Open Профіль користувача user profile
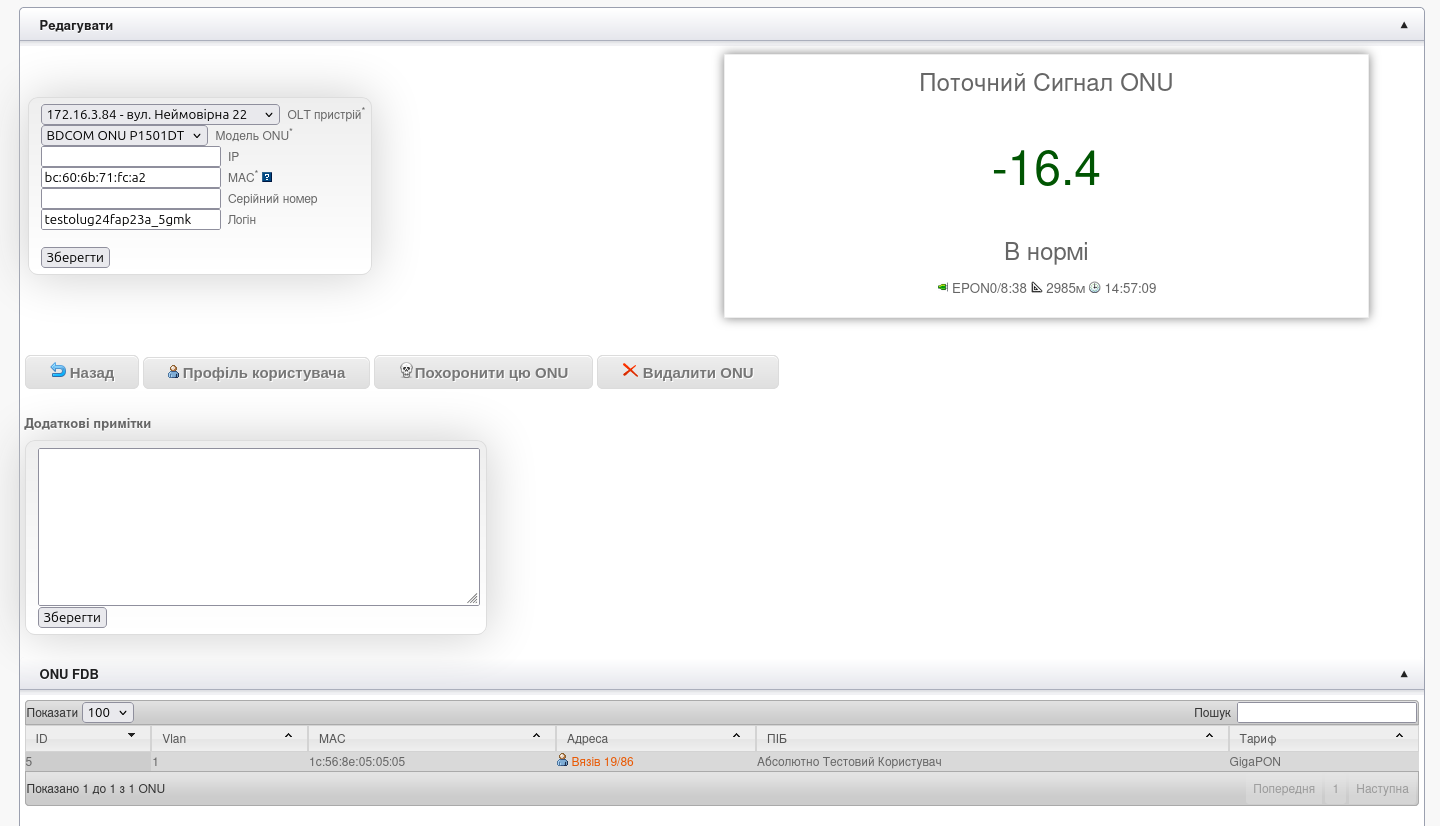The image size is (1440, 826). (x=256, y=373)
